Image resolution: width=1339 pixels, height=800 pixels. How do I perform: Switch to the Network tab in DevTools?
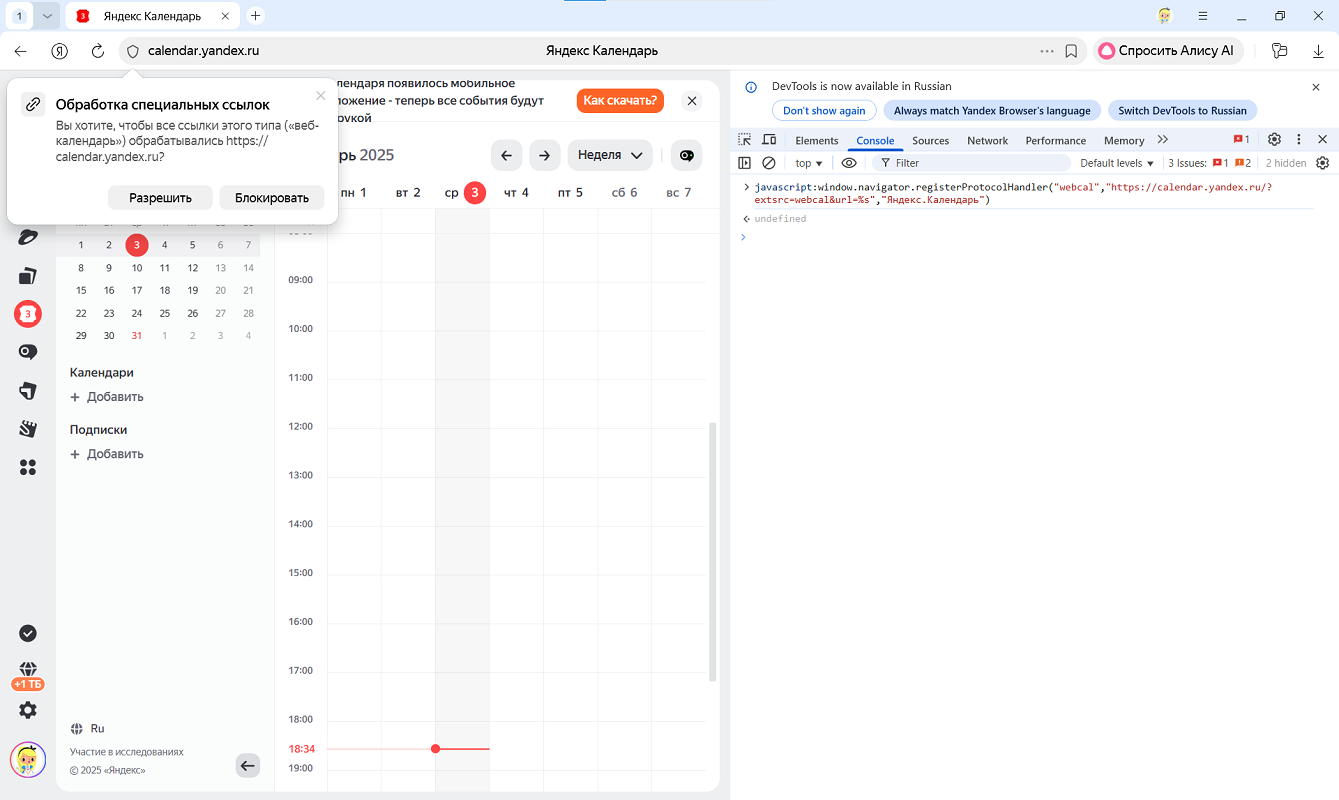point(987,141)
